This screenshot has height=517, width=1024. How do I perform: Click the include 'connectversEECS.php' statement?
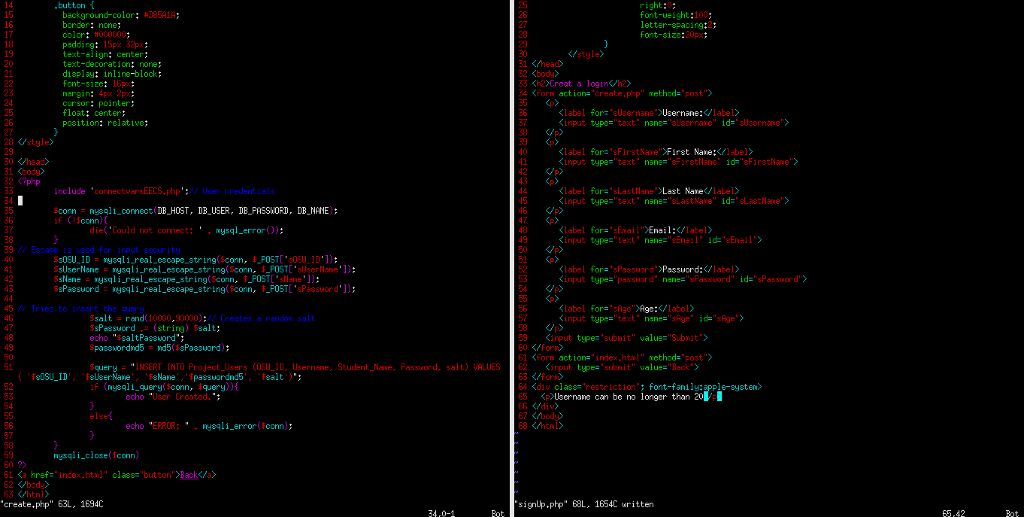tap(121, 191)
